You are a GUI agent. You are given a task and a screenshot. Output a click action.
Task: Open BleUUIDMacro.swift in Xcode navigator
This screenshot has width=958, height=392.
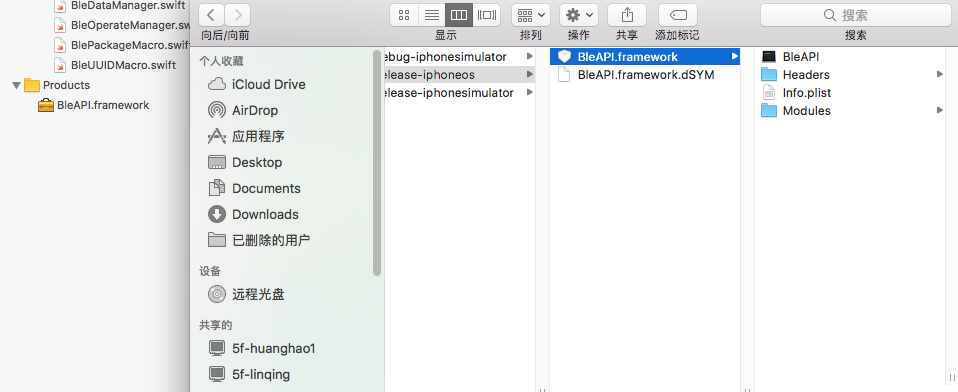tap(115, 65)
